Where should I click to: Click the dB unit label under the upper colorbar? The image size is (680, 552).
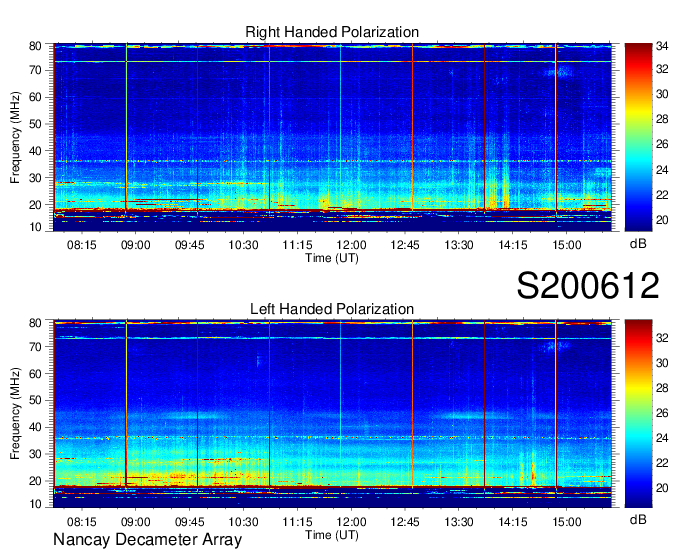(x=638, y=244)
